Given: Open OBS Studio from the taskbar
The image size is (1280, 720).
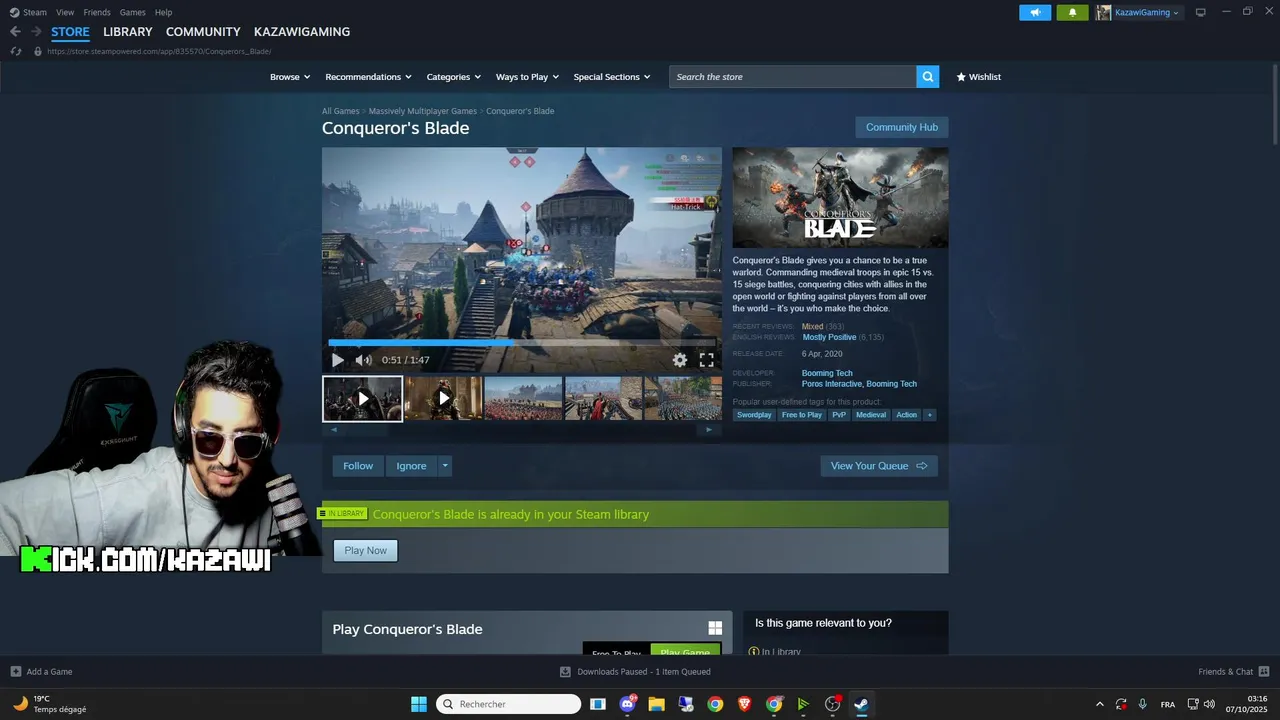Looking at the screenshot, I should [x=832, y=704].
